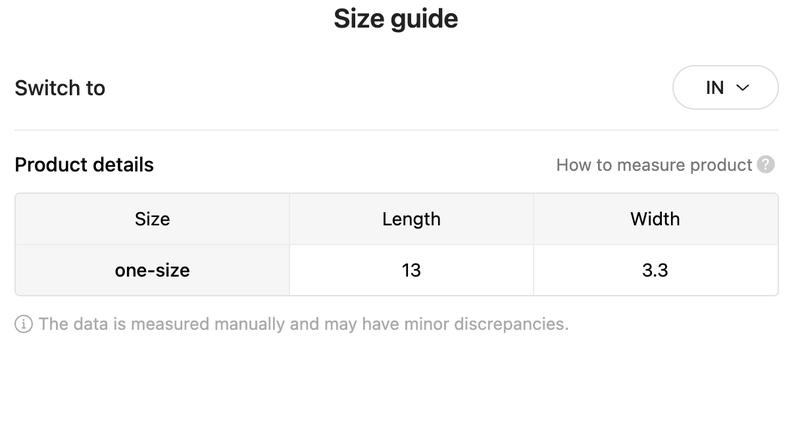Click the word 'details' in section heading
Image resolution: width=800 pixels, height=431 pixels.
tap(123, 165)
